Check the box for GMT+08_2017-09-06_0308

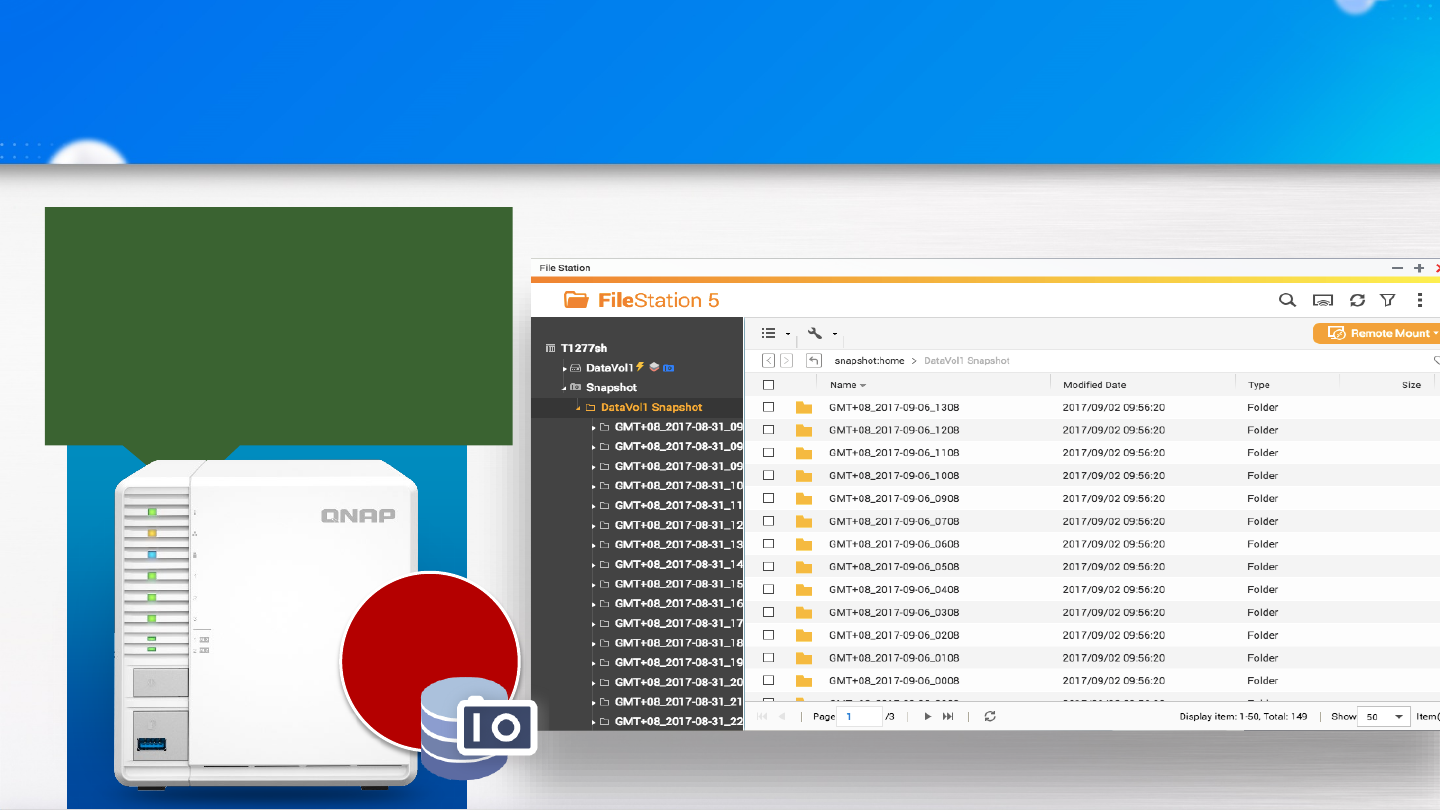coord(769,613)
